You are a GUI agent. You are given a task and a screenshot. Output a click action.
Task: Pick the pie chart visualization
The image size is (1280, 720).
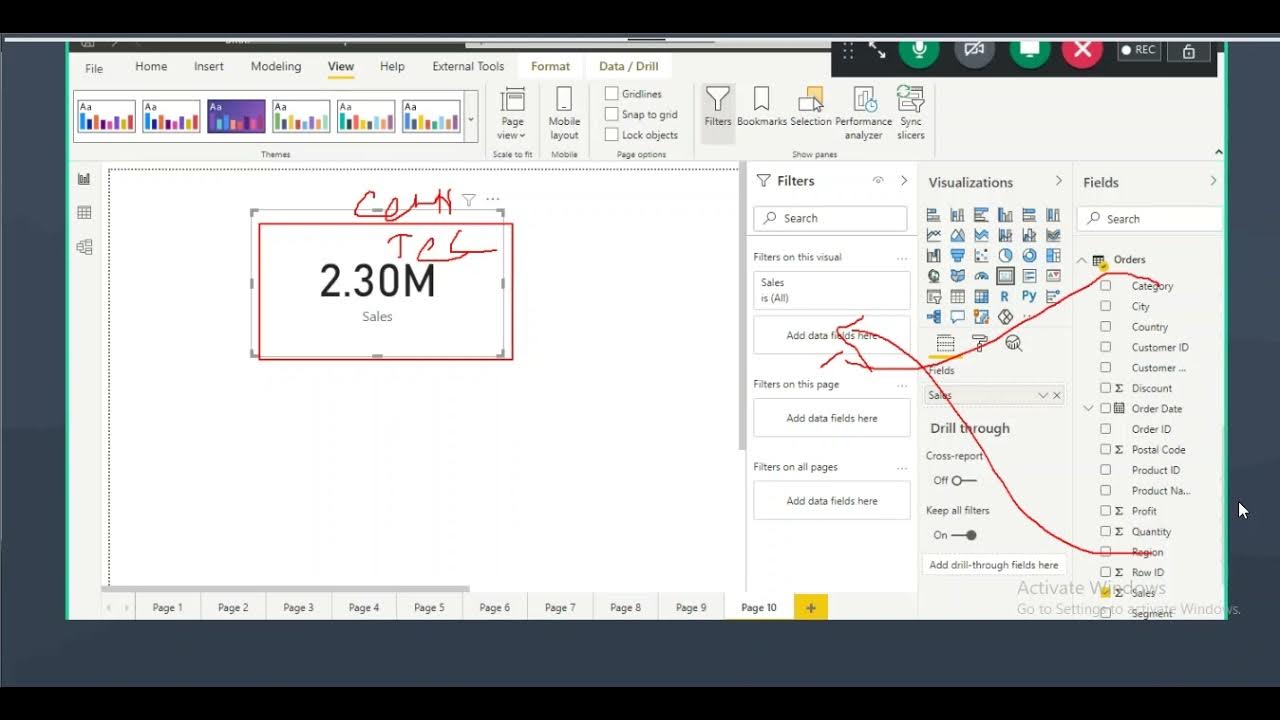(x=1005, y=255)
